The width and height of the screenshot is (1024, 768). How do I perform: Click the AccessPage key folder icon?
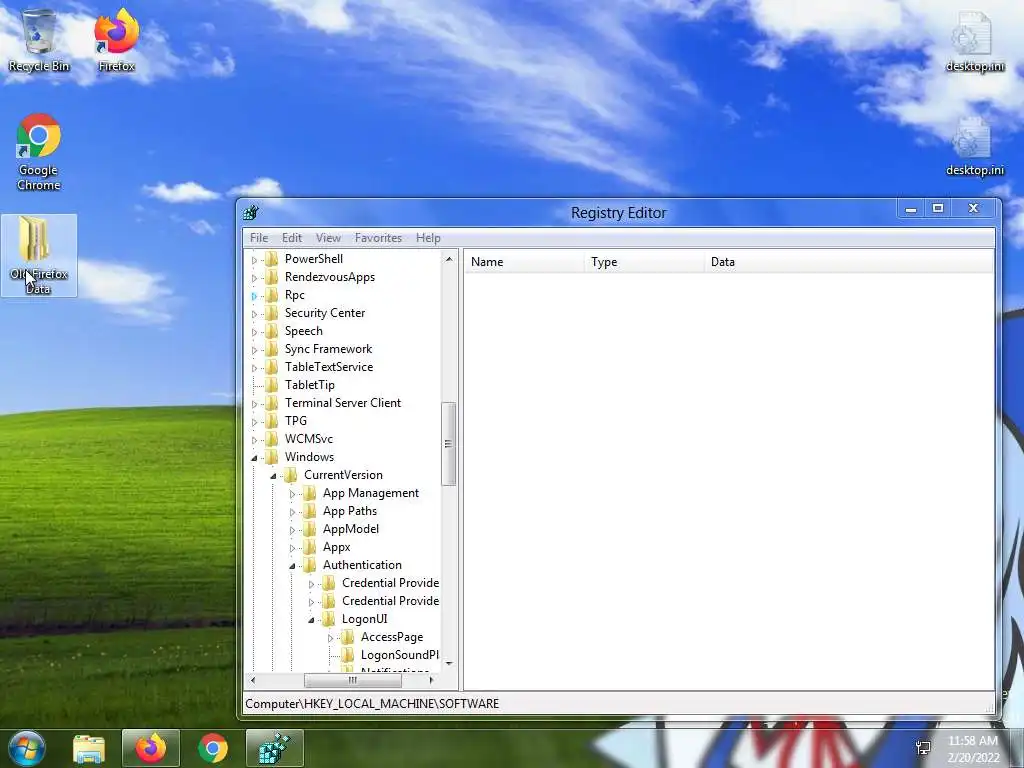tap(347, 637)
